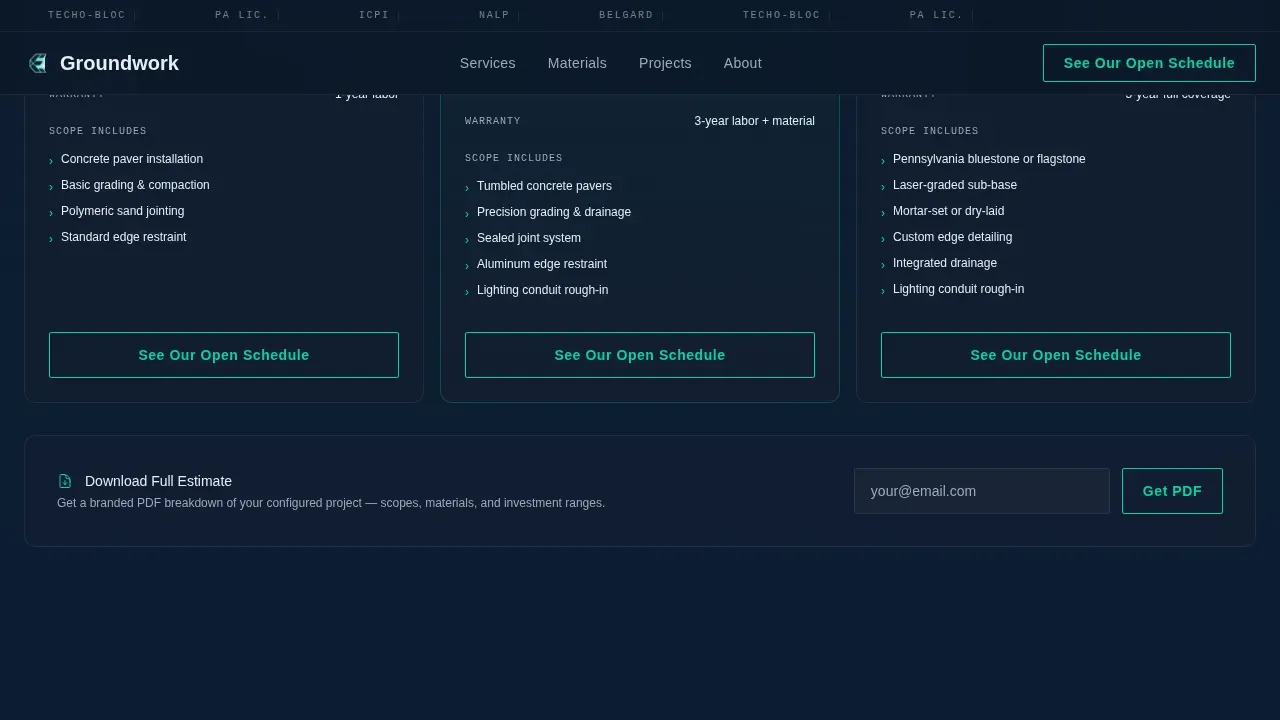Click the Integrated drainage item
Image resolution: width=1280 pixels, height=720 pixels.
tap(945, 263)
